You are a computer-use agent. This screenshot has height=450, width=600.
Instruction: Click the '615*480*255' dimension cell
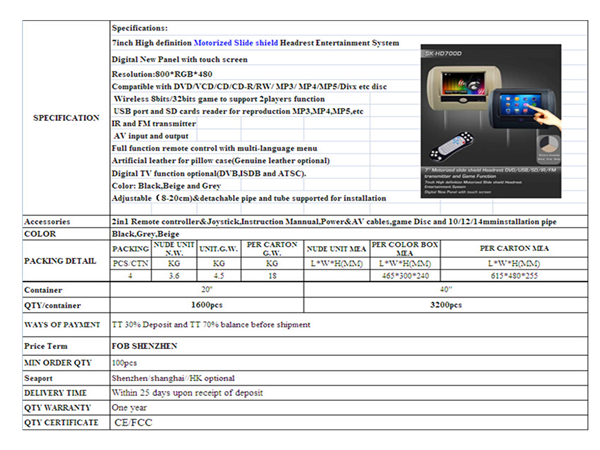514,276
